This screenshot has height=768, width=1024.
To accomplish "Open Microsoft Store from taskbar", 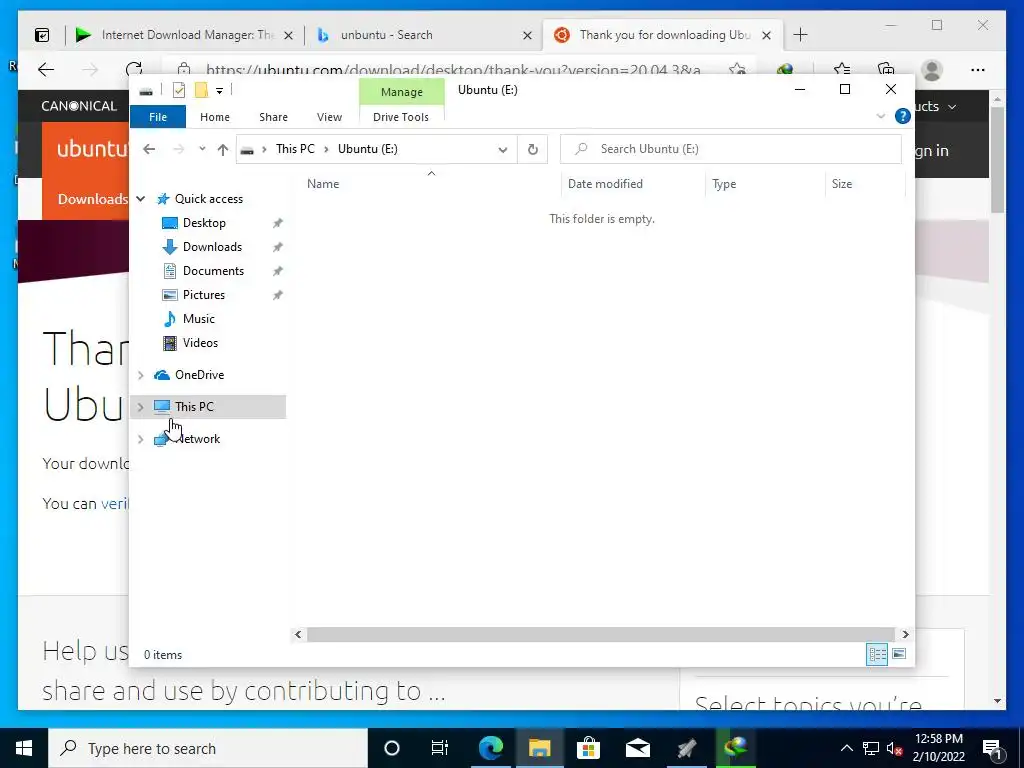I will tap(588, 748).
